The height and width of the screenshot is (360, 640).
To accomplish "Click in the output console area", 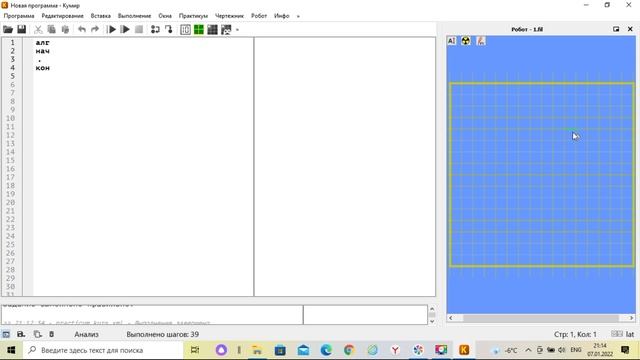I will [152, 315].
